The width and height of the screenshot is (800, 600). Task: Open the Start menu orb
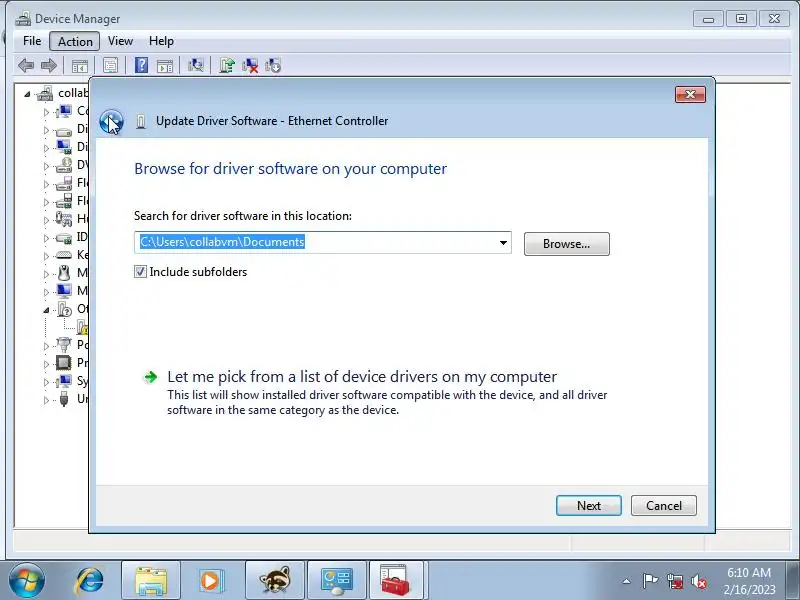point(27,580)
